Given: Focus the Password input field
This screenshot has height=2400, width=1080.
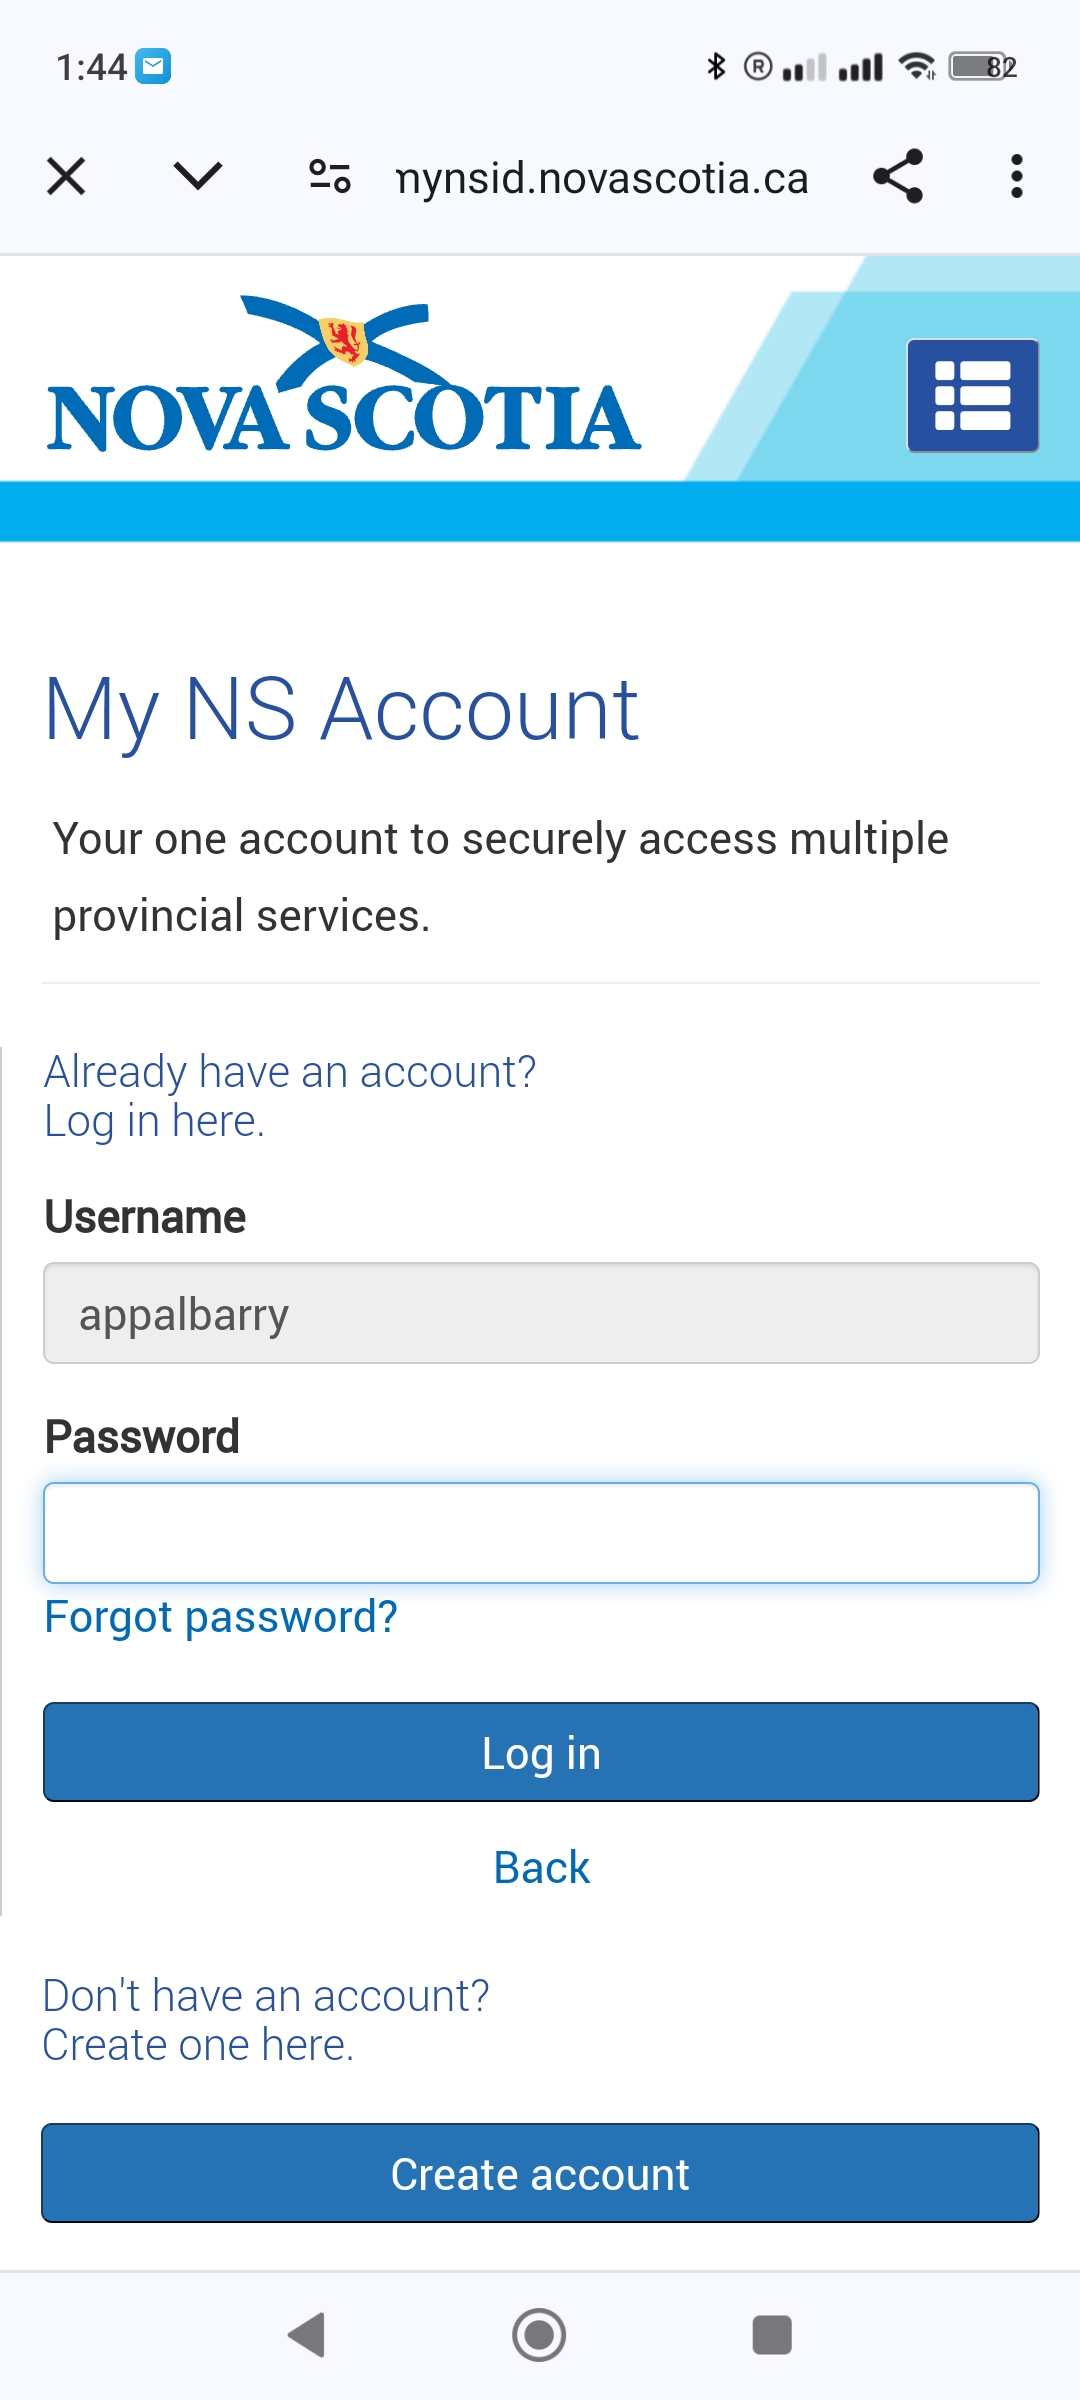Looking at the screenshot, I should tap(541, 1533).
